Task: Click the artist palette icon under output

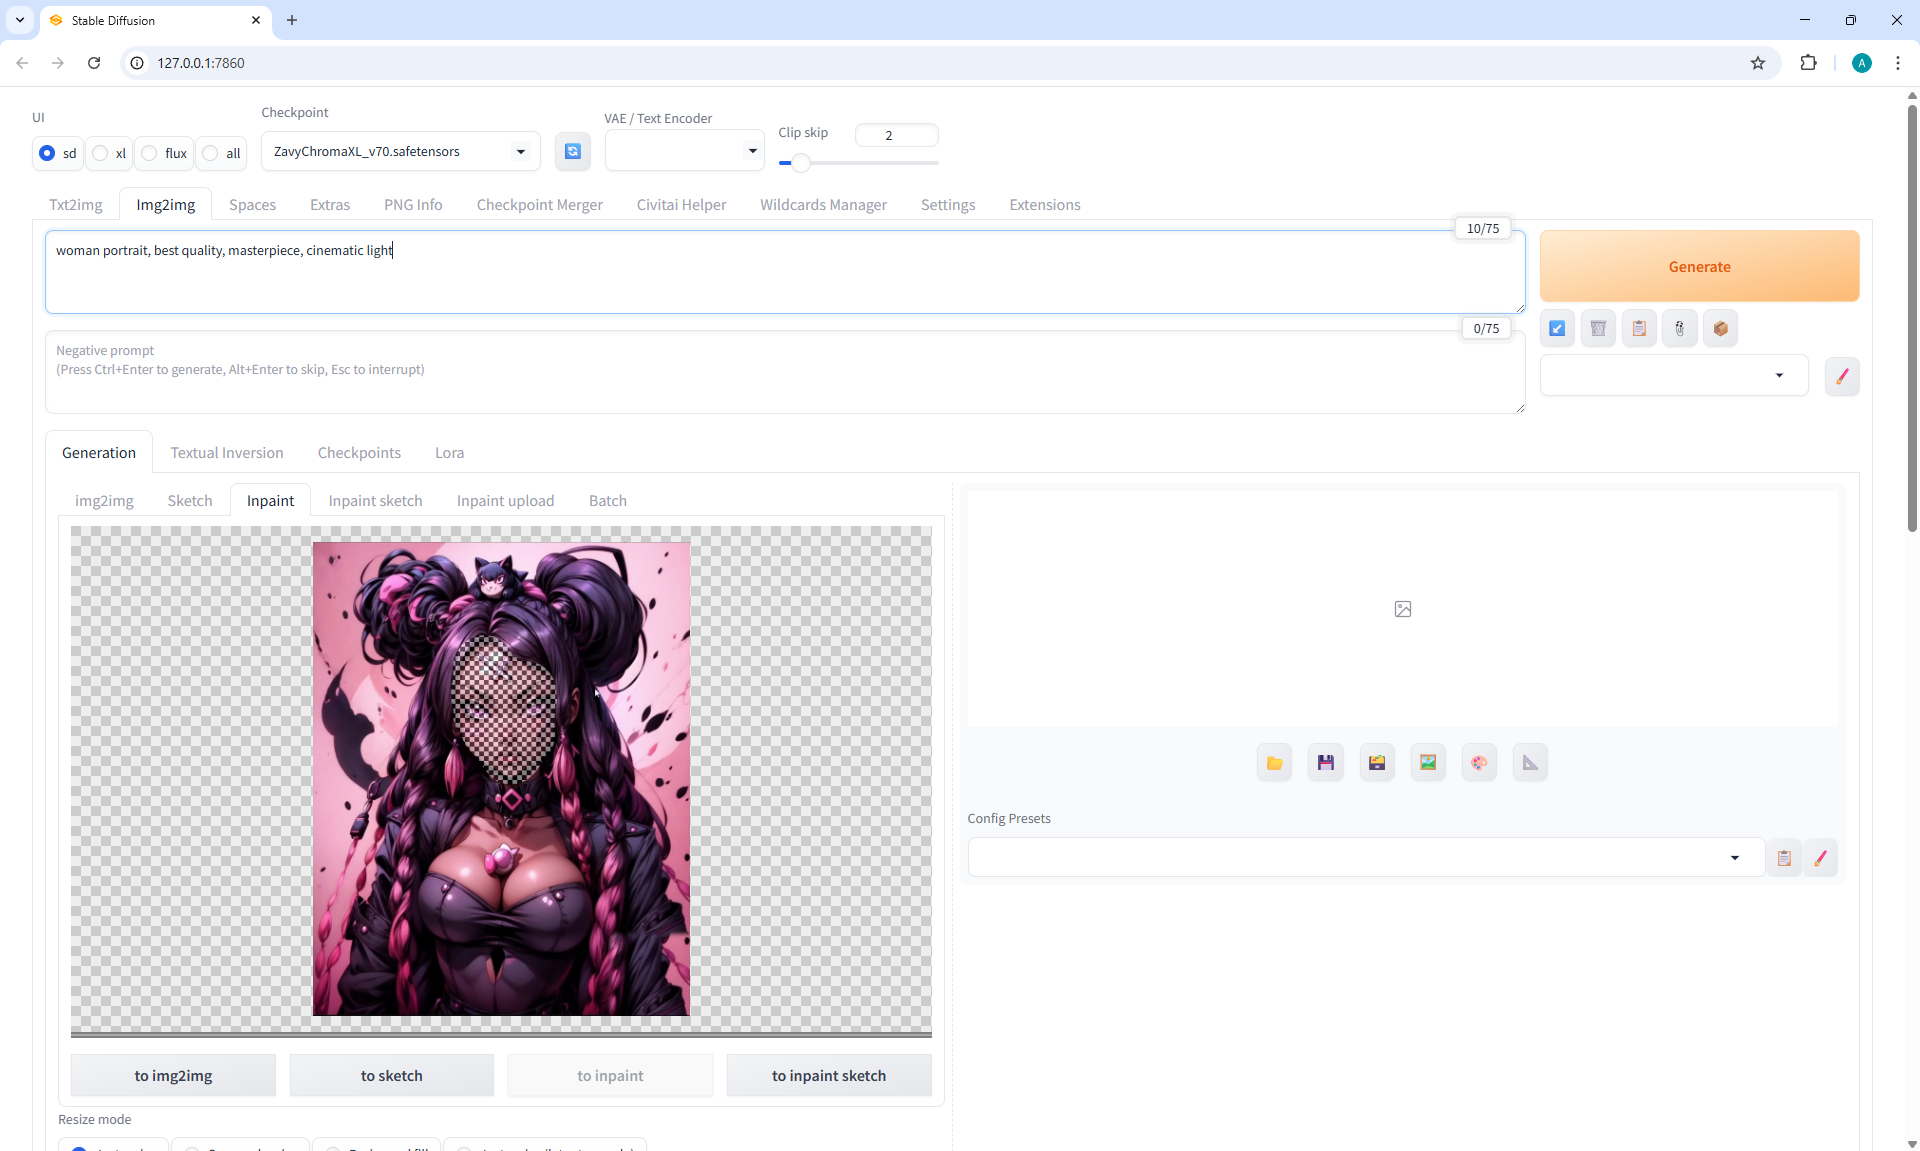Action: 1479,763
